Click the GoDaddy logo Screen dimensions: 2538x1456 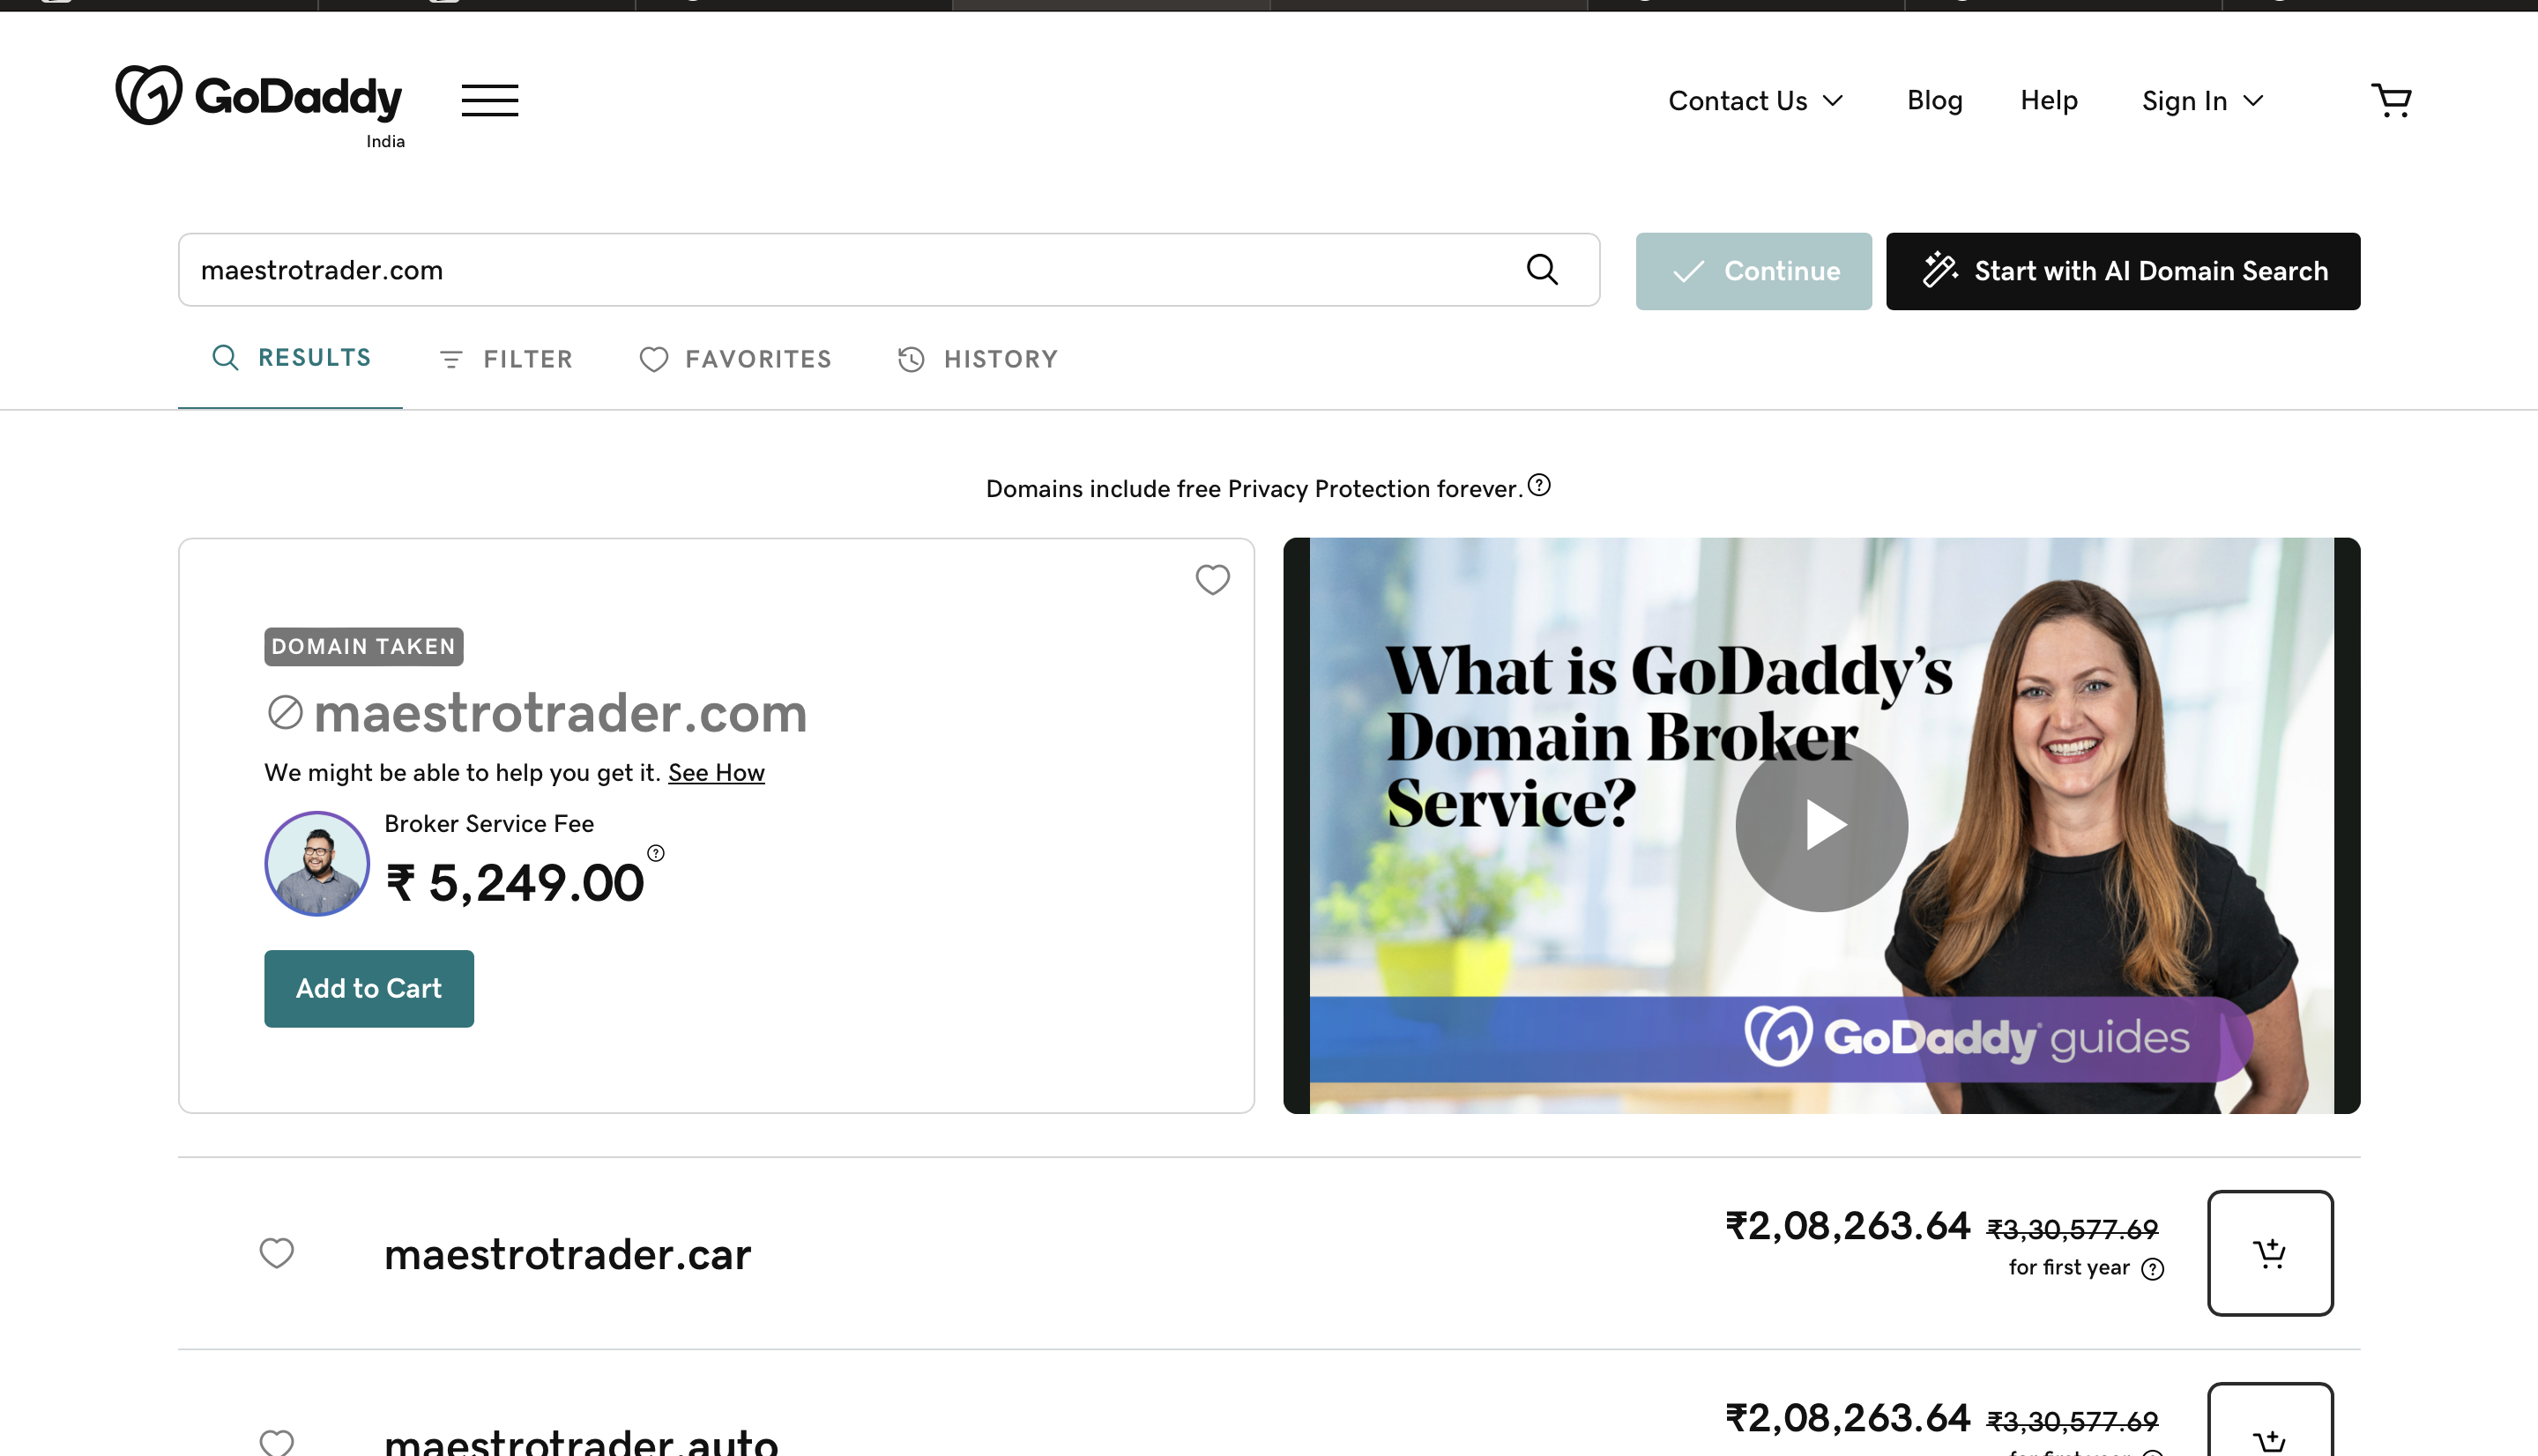(259, 96)
